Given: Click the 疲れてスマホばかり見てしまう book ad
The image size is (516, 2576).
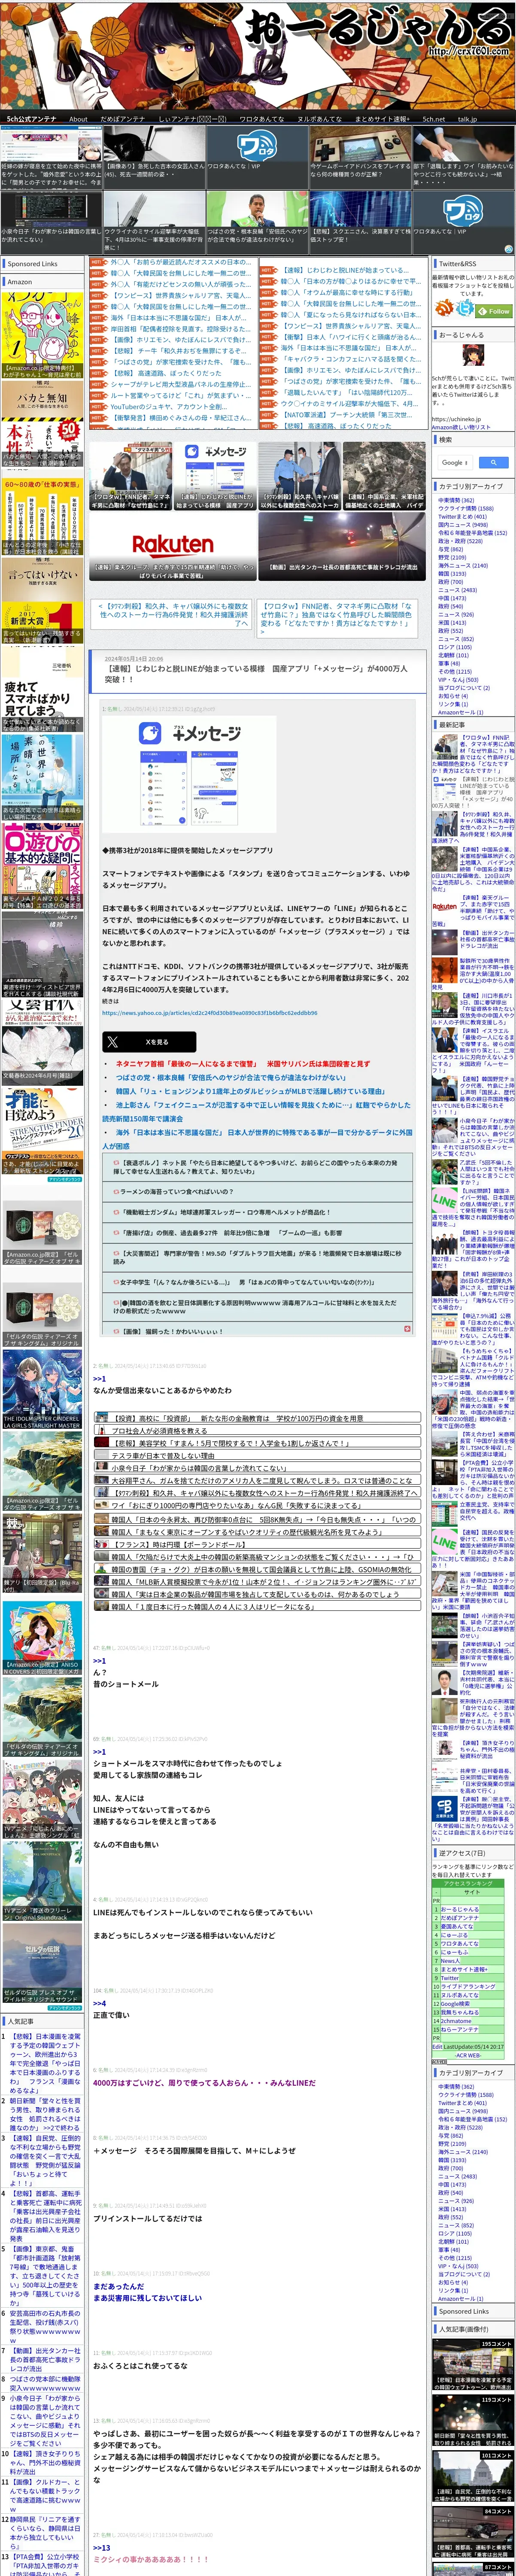Looking at the screenshot, I should tap(42, 690).
